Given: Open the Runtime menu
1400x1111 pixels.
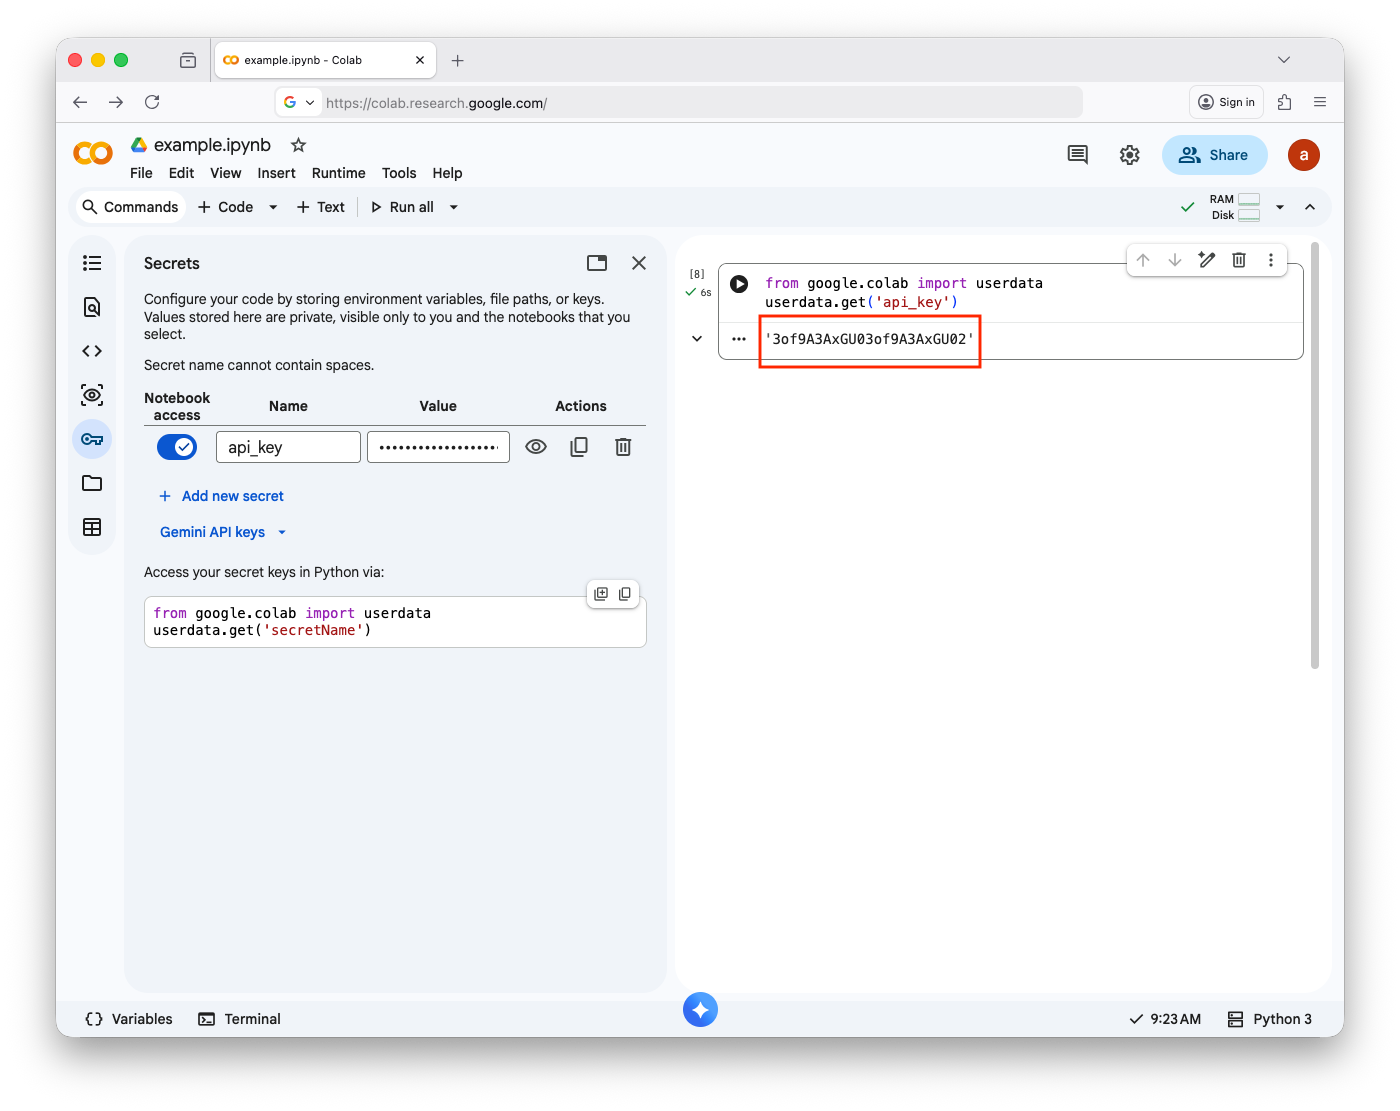Looking at the screenshot, I should [338, 173].
